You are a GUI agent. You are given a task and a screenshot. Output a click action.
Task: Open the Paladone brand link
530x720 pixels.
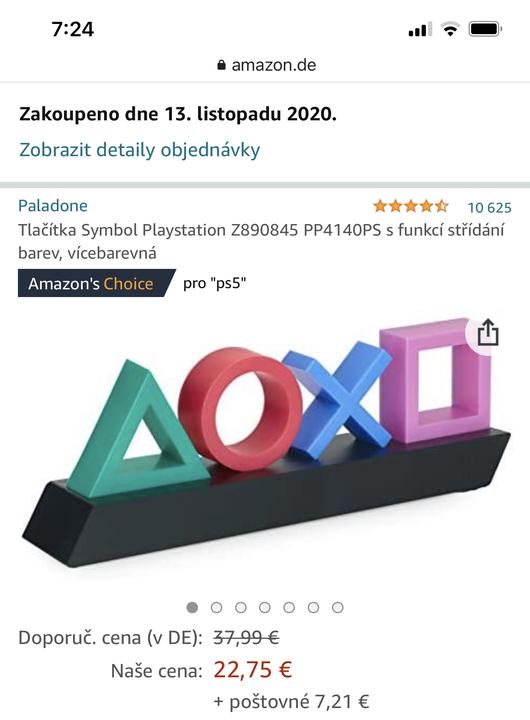coord(53,205)
